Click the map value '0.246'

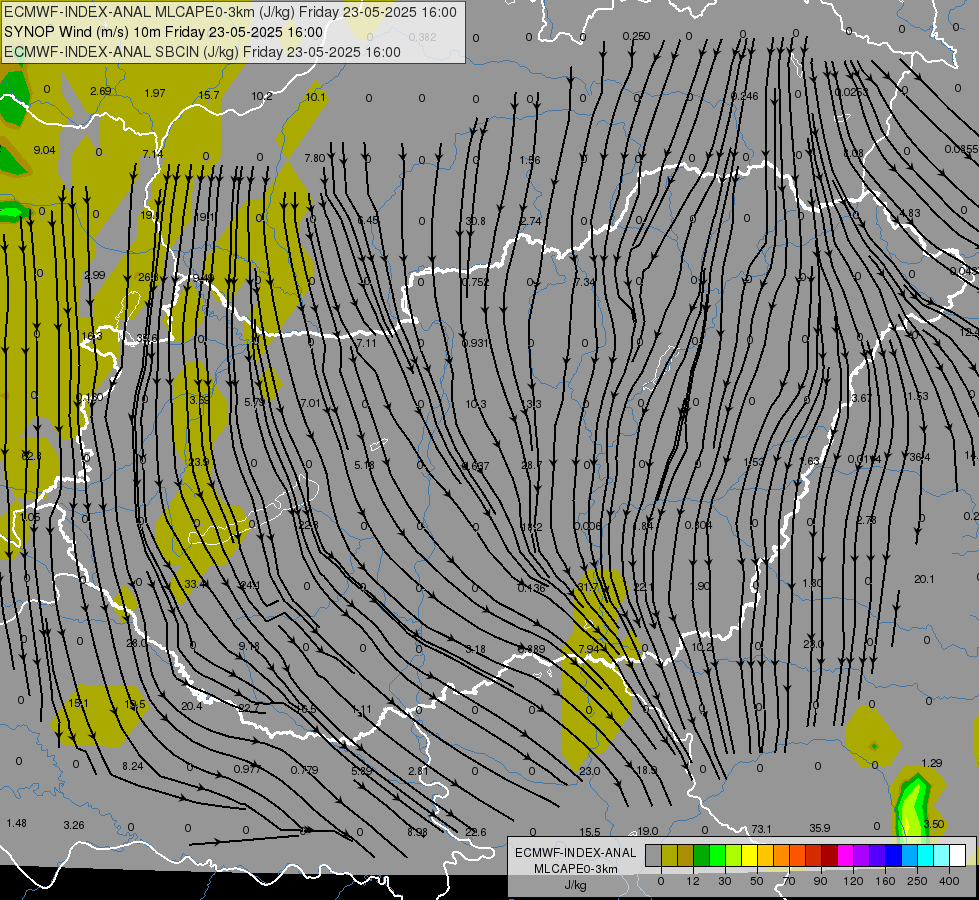[745, 96]
